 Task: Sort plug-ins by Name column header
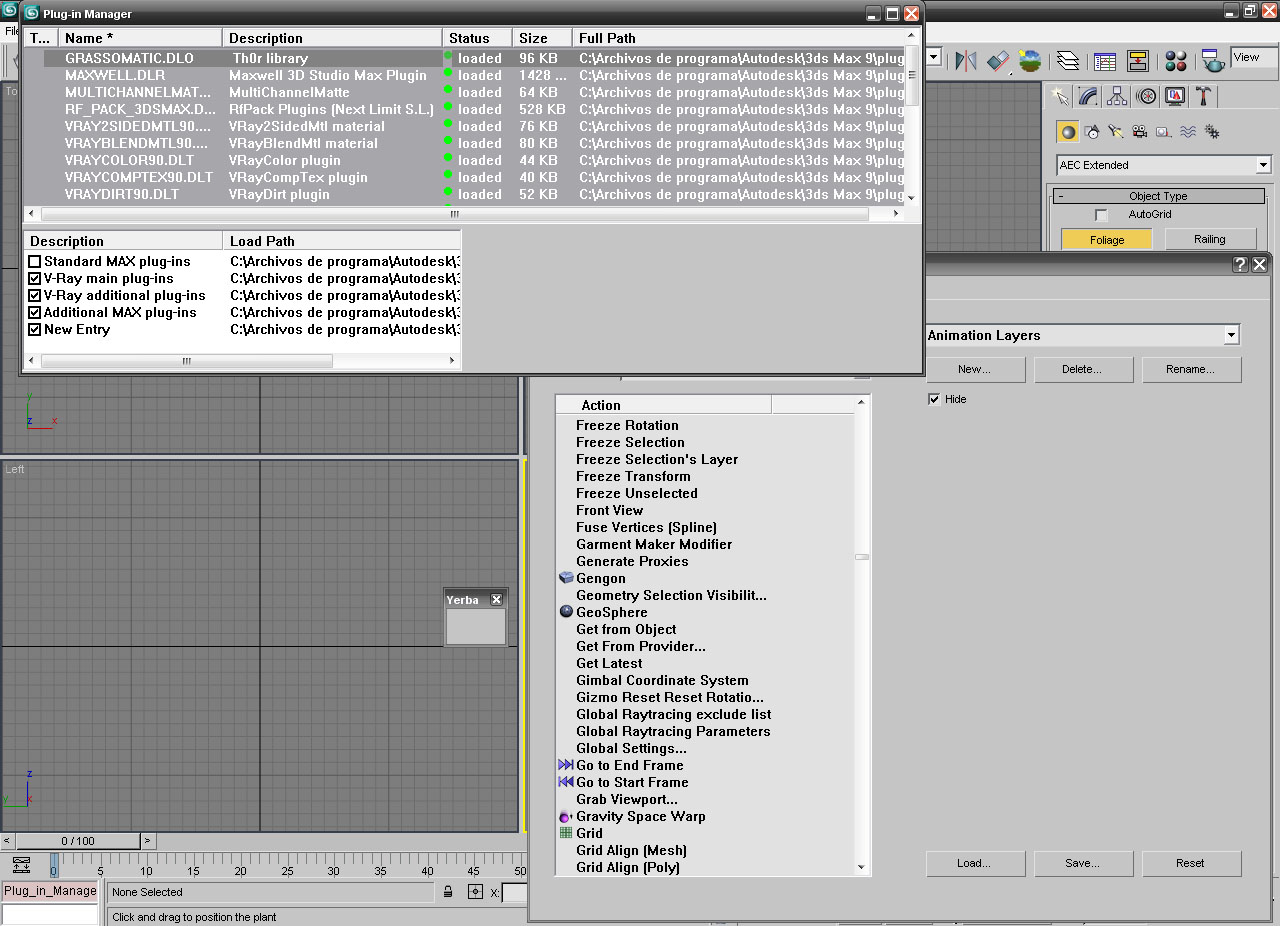point(140,38)
